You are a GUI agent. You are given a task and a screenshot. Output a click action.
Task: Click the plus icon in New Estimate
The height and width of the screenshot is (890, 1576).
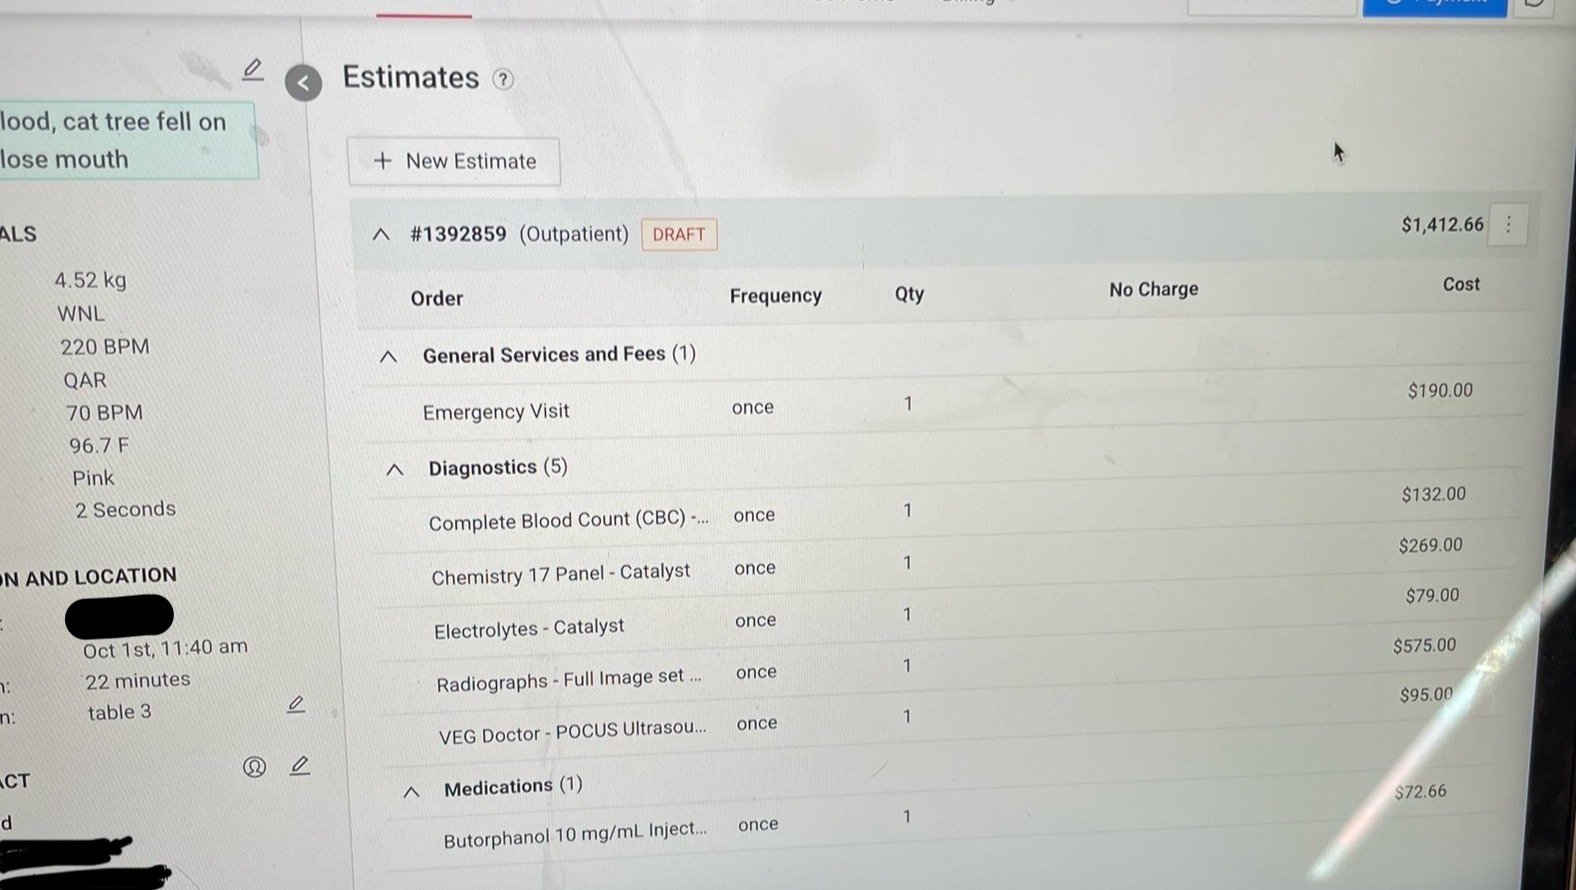pos(382,161)
